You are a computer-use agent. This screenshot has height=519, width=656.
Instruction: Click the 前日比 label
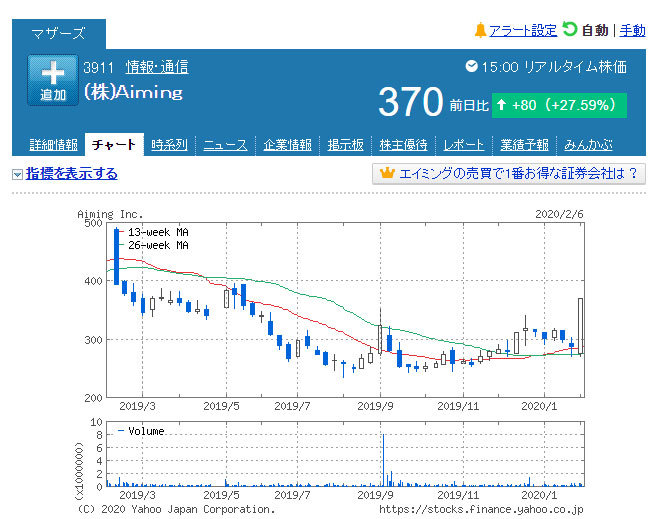(469, 105)
